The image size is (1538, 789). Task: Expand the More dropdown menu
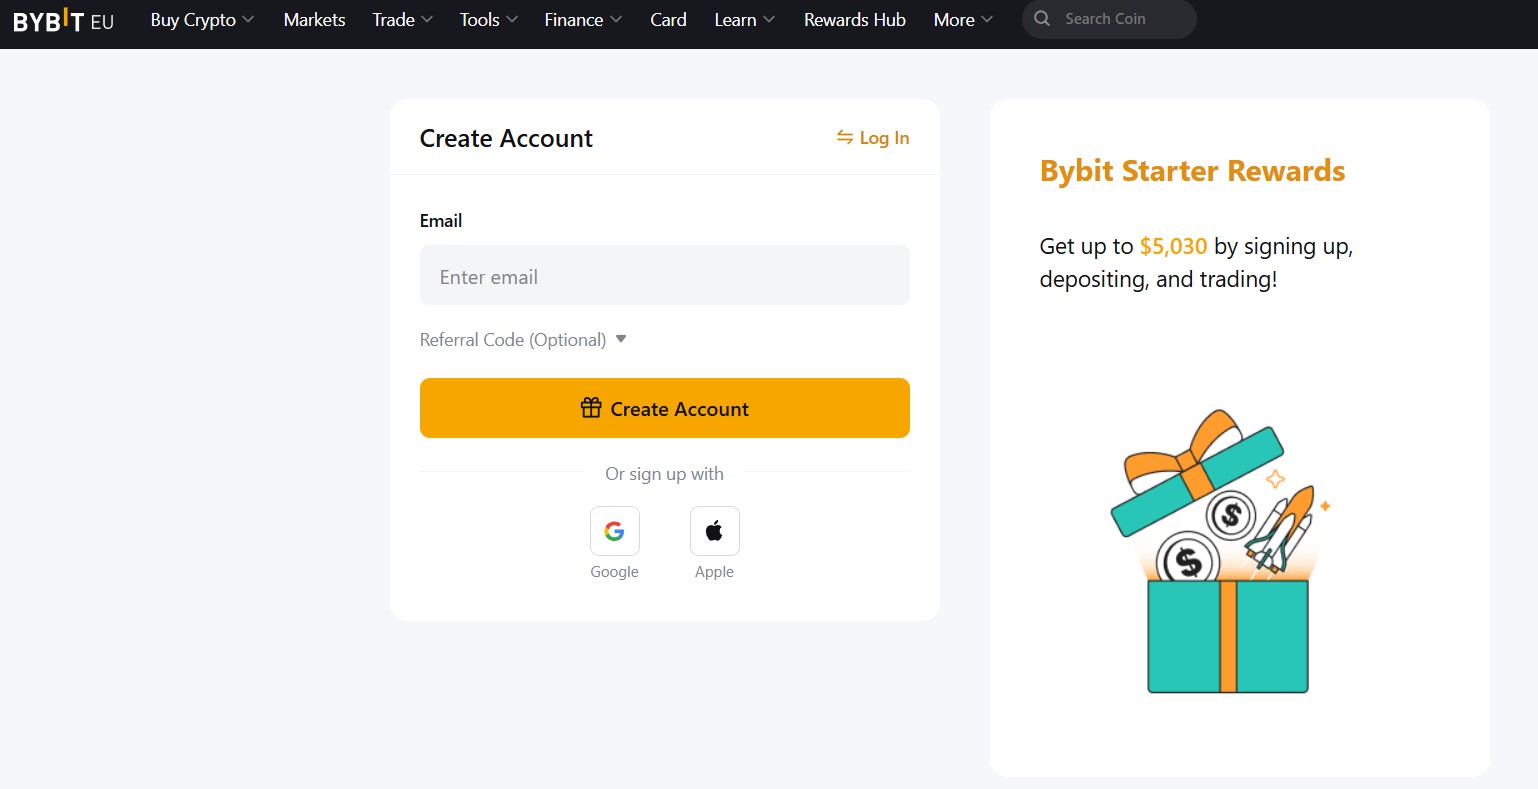coord(963,20)
